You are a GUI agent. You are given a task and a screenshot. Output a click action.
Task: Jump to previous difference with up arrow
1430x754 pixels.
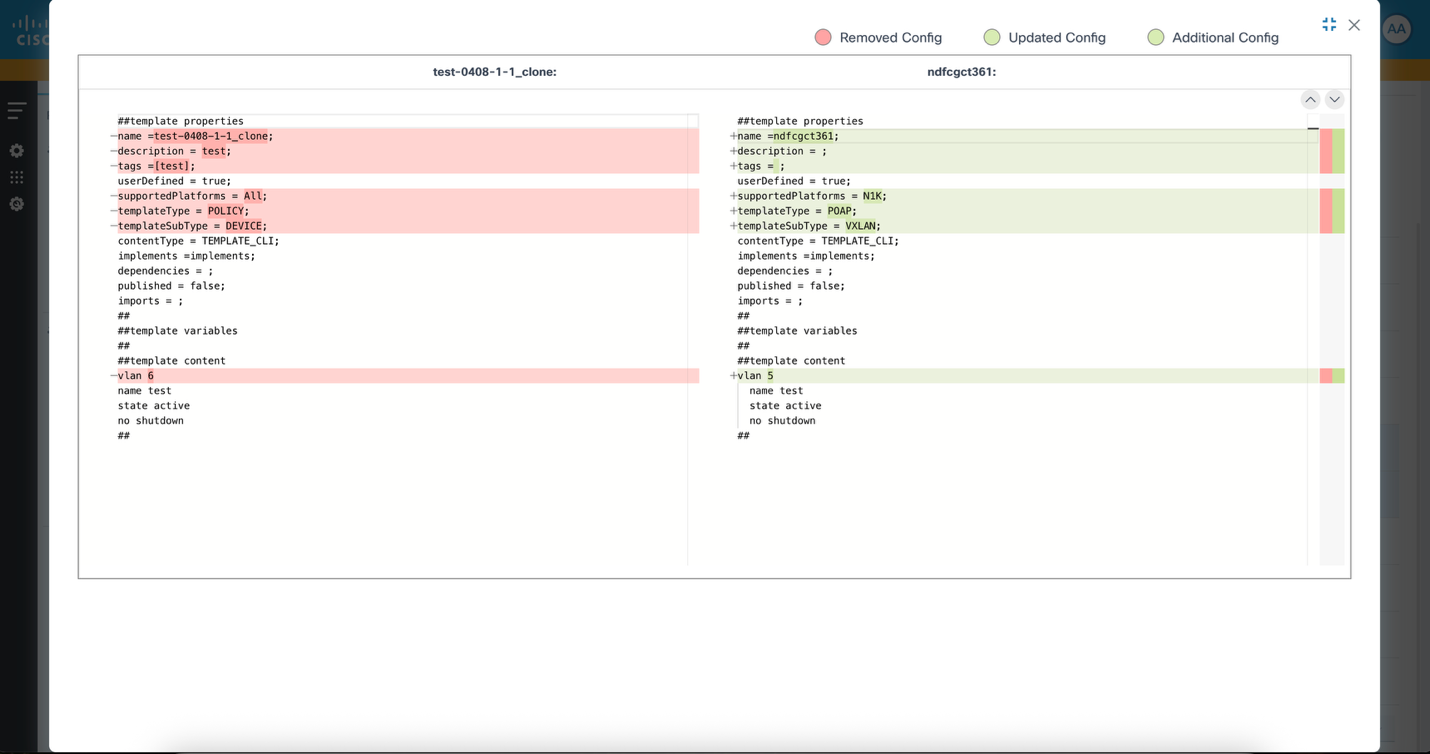click(1310, 99)
